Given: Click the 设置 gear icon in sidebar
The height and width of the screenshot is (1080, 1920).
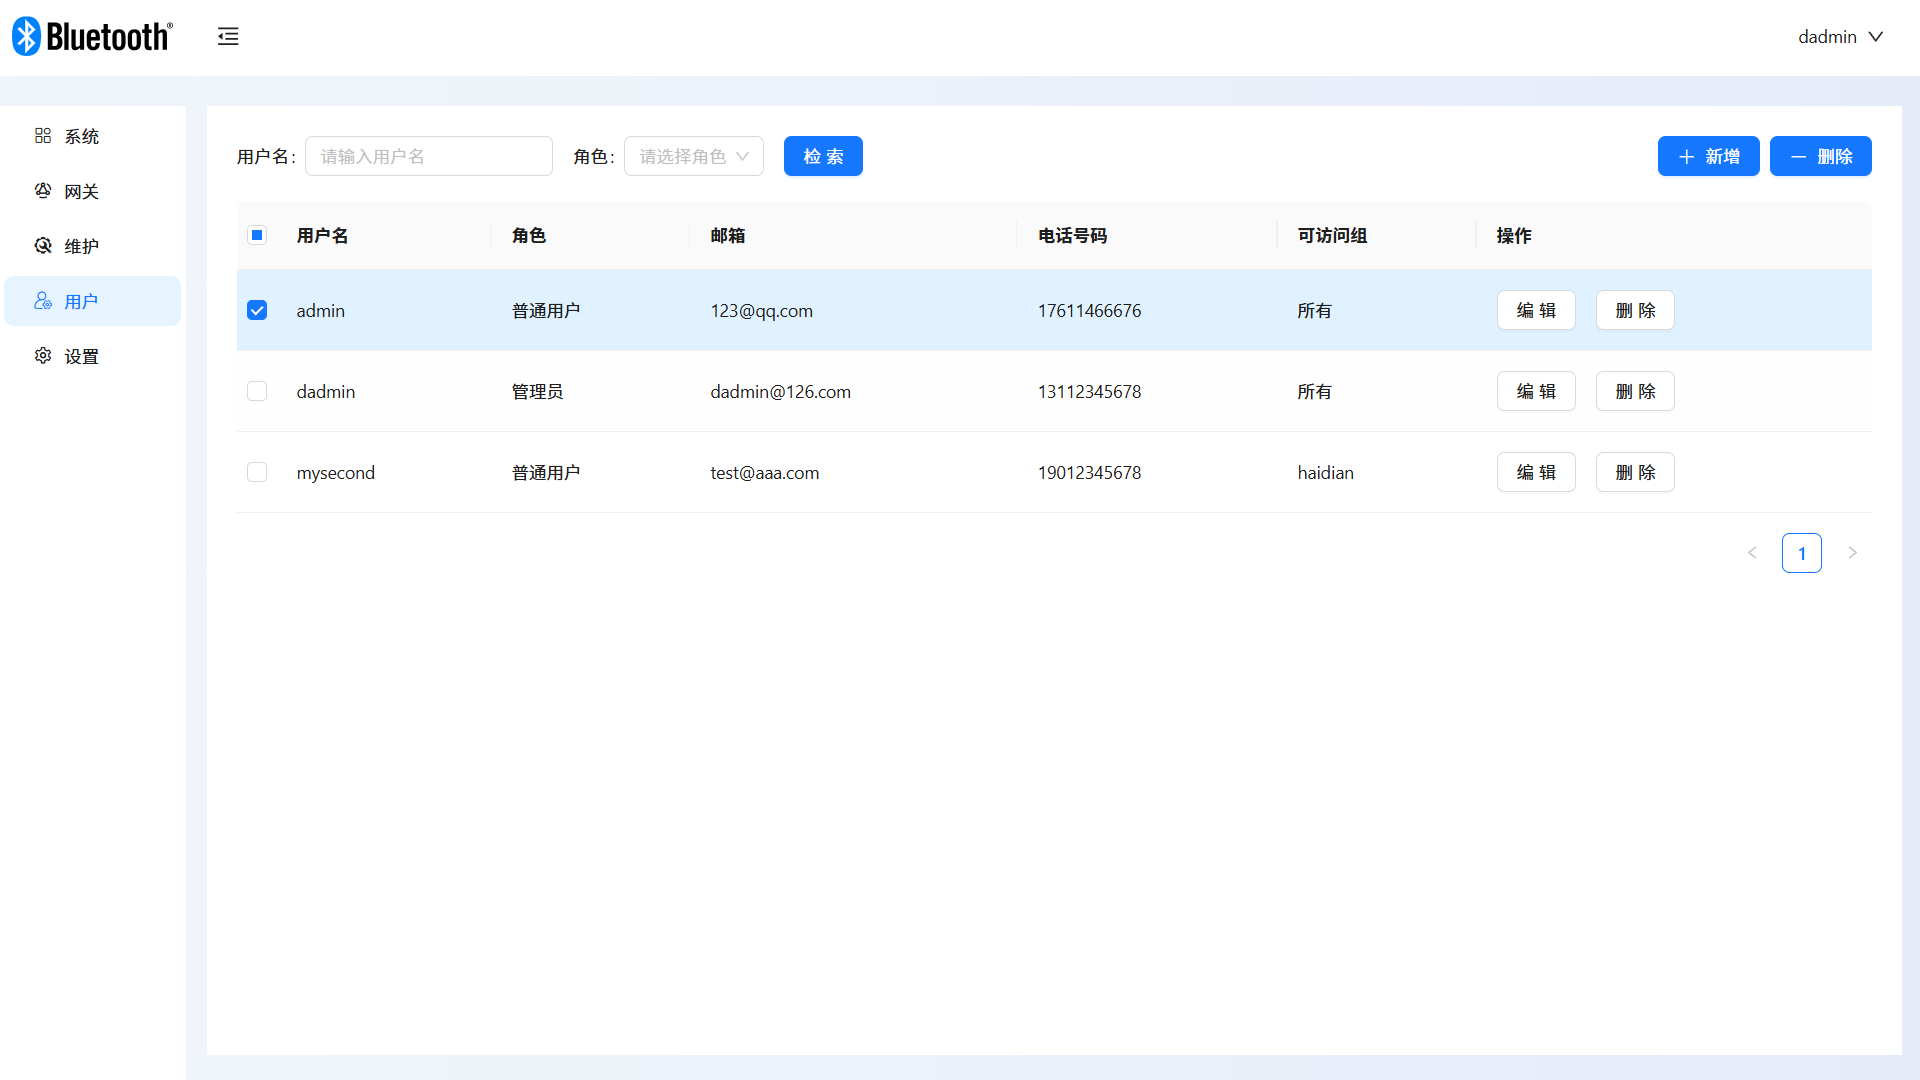Looking at the screenshot, I should (x=43, y=356).
